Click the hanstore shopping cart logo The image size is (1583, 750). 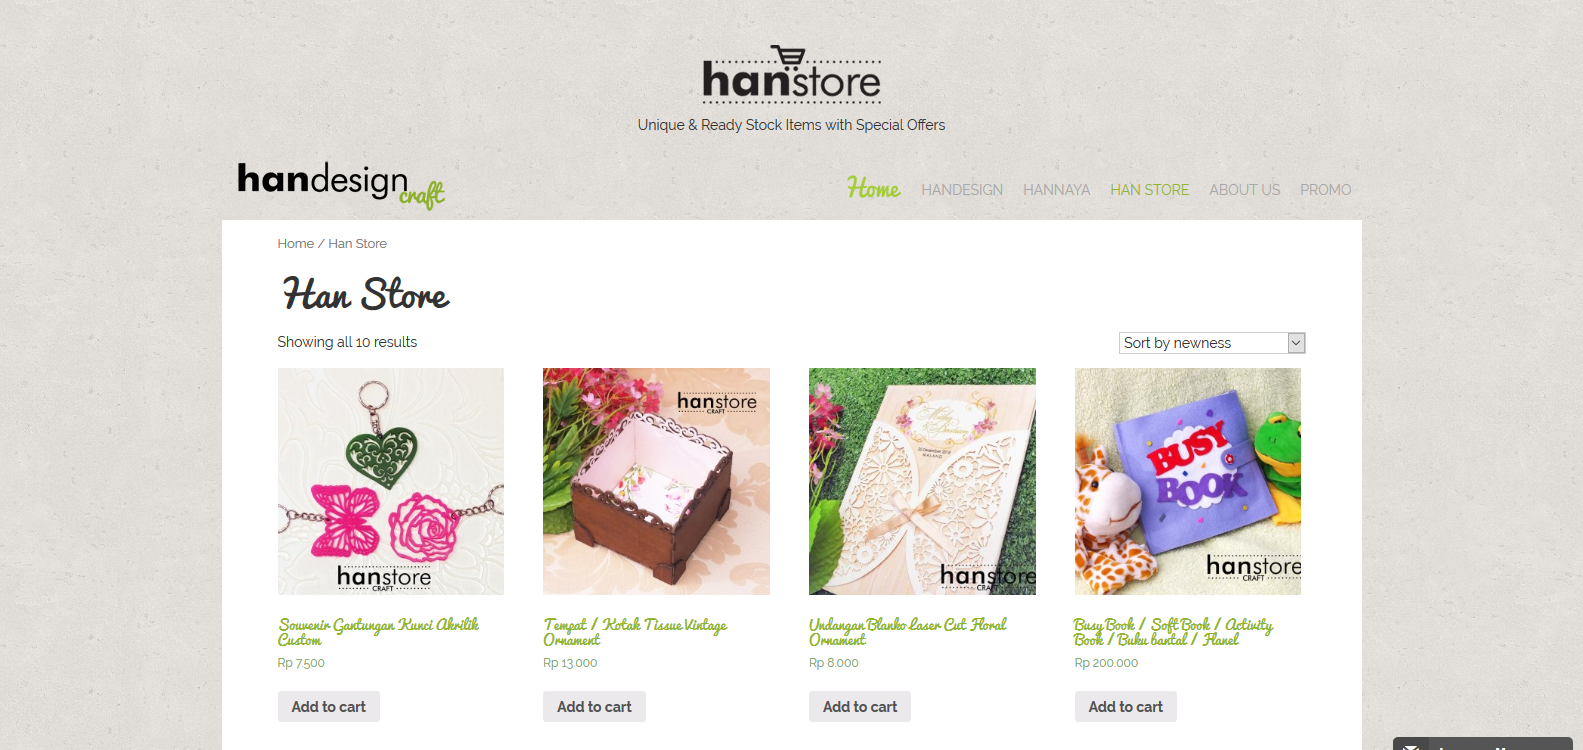coord(791,75)
